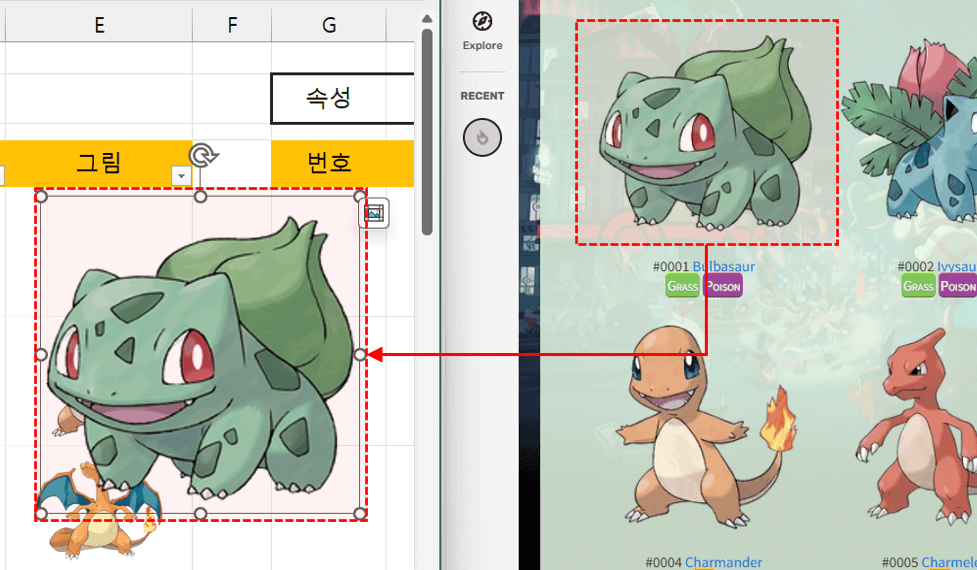Image resolution: width=977 pixels, height=570 pixels.
Task: Select the column F header
Action: click(x=232, y=26)
